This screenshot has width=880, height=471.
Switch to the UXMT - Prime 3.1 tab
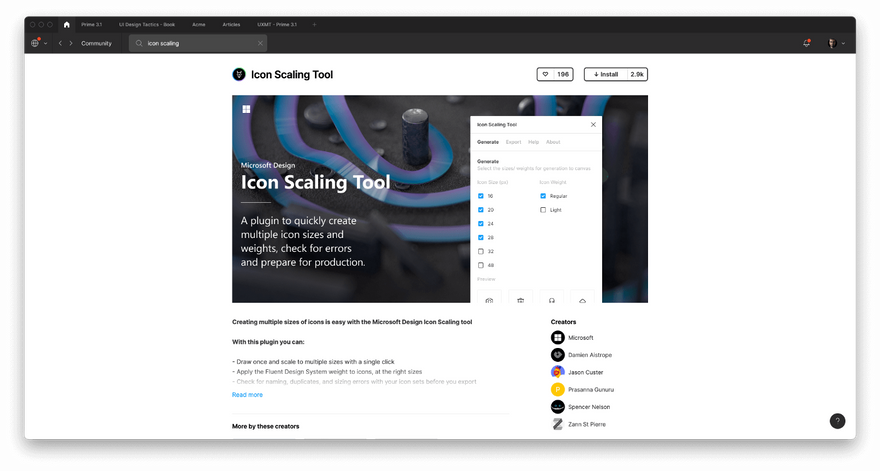pos(277,25)
